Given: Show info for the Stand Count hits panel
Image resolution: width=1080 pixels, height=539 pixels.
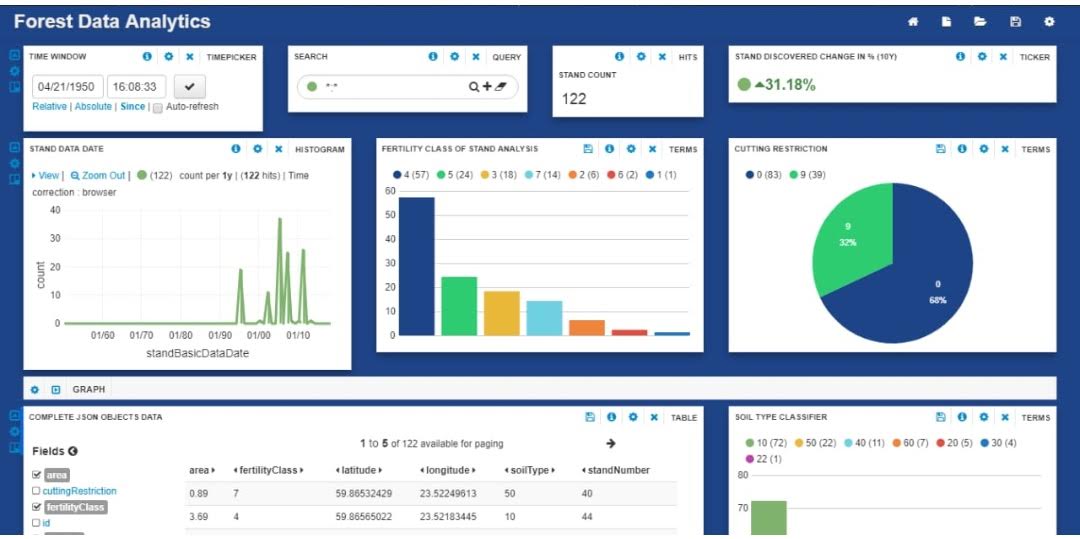Looking at the screenshot, I should (x=619, y=56).
